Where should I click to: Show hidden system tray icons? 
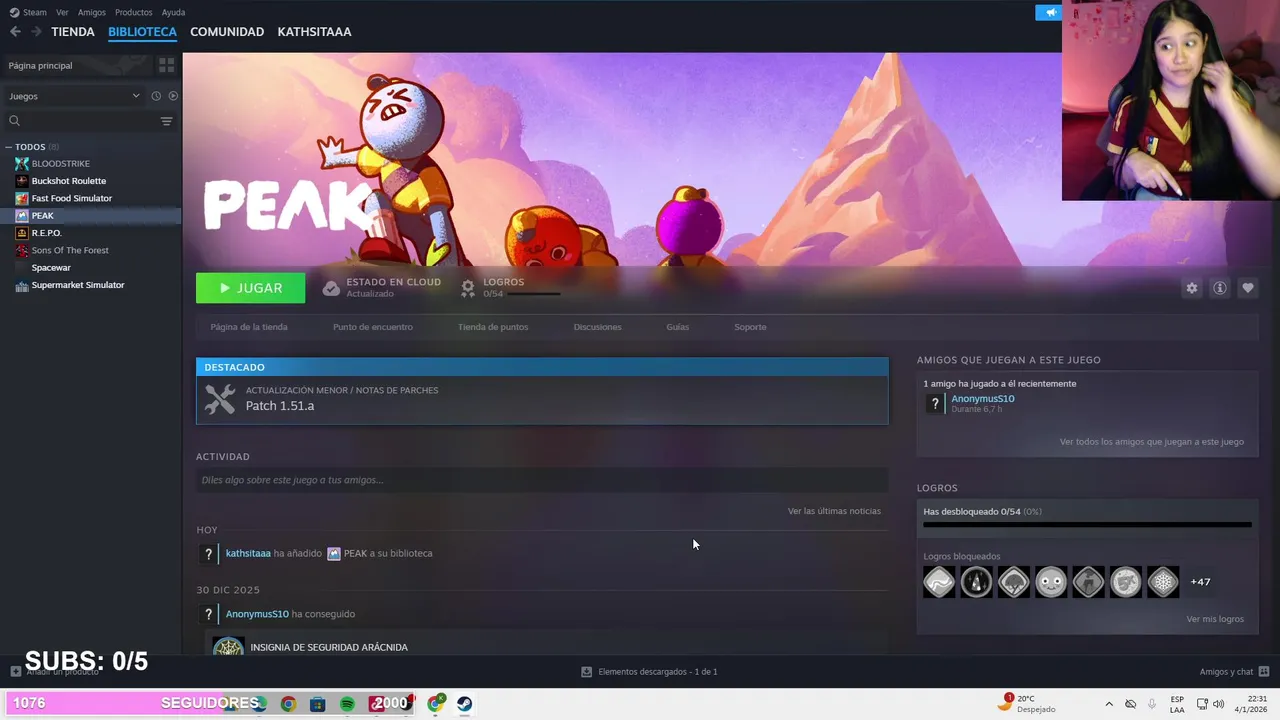point(1108,704)
